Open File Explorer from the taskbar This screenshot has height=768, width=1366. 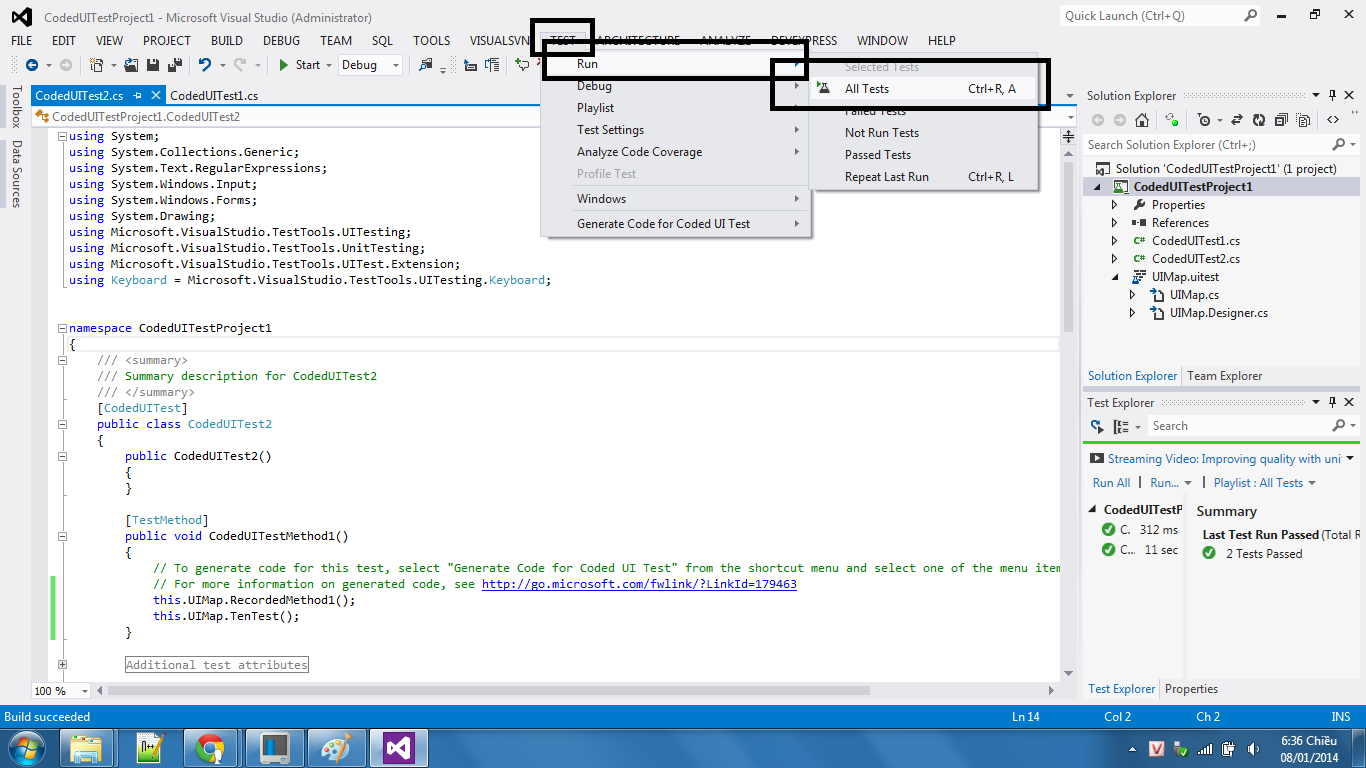point(86,747)
